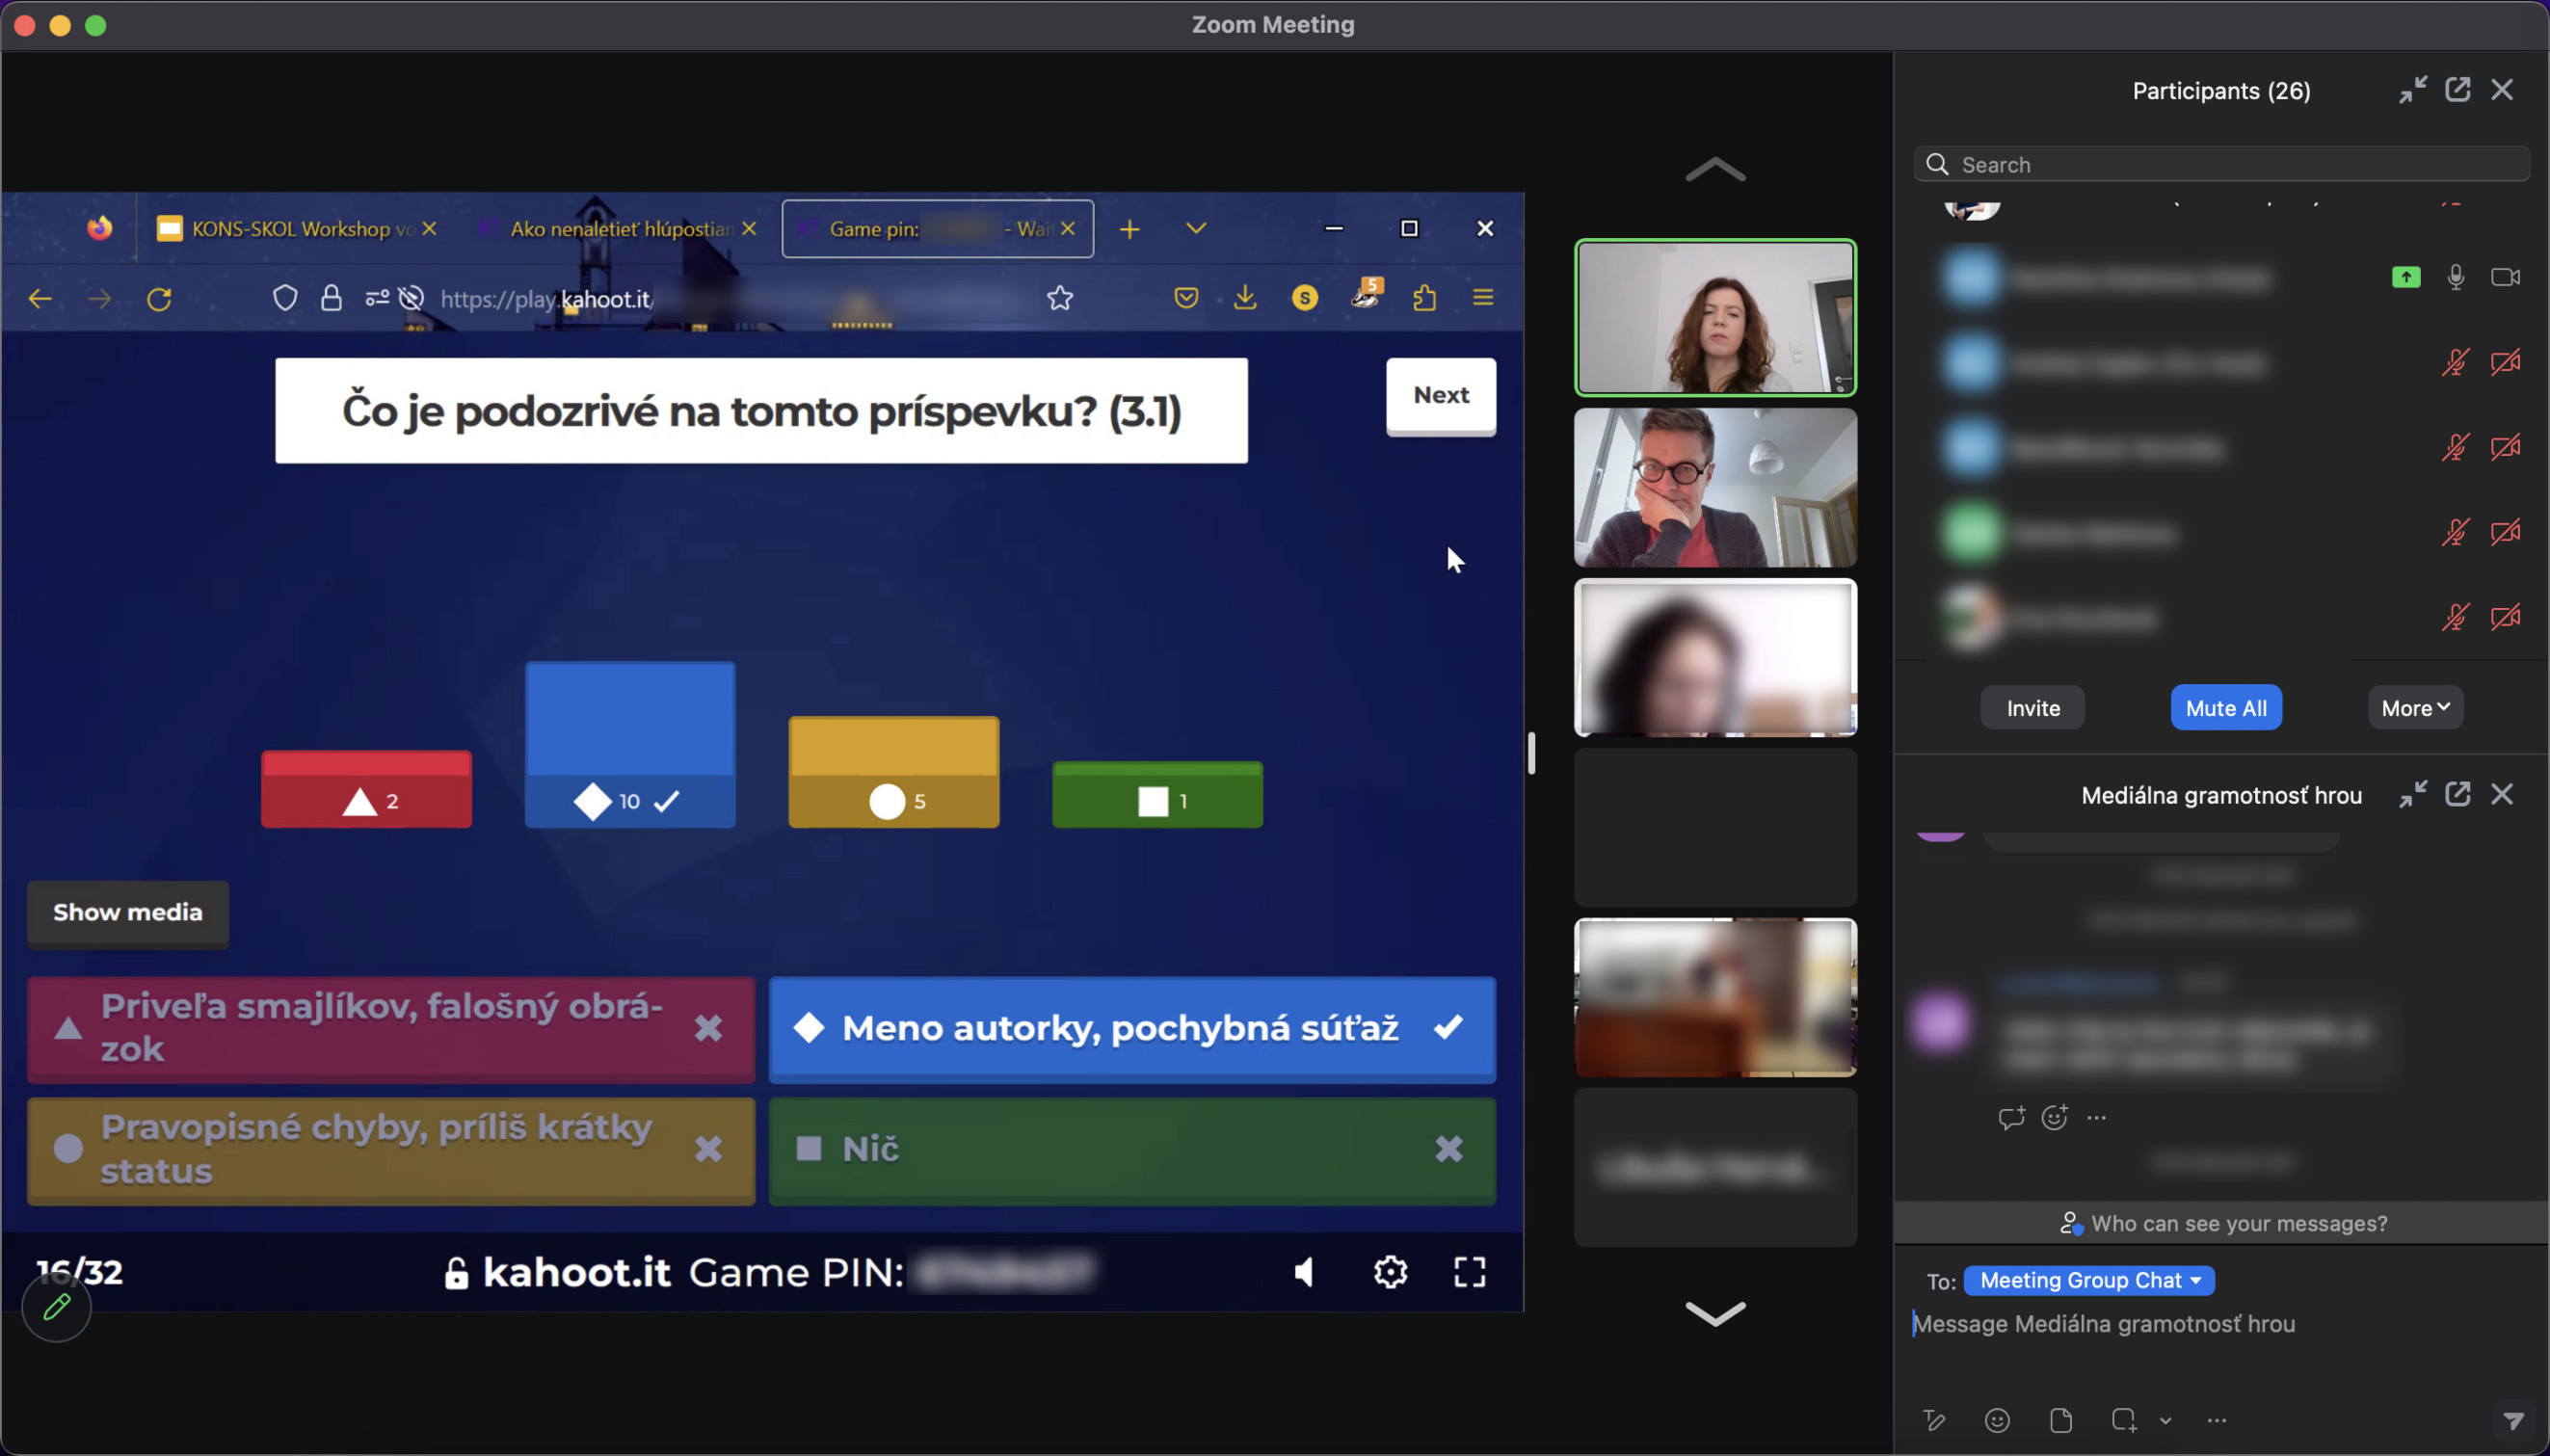Pop out the chat panel

pos(2457,794)
